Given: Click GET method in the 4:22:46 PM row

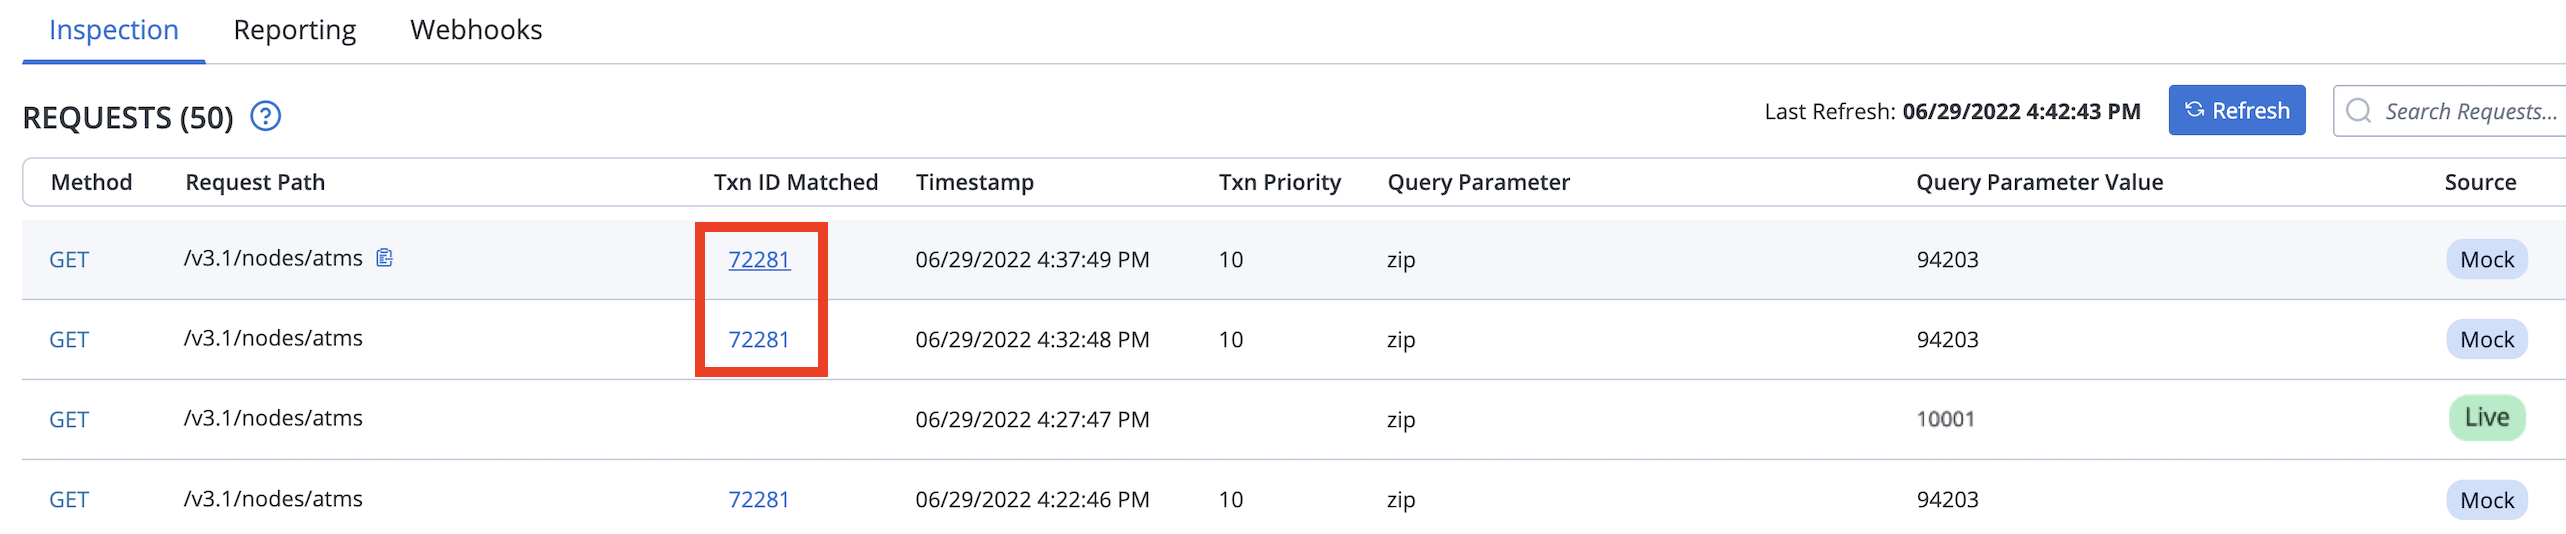Looking at the screenshot, I should [x=69, y=500].
